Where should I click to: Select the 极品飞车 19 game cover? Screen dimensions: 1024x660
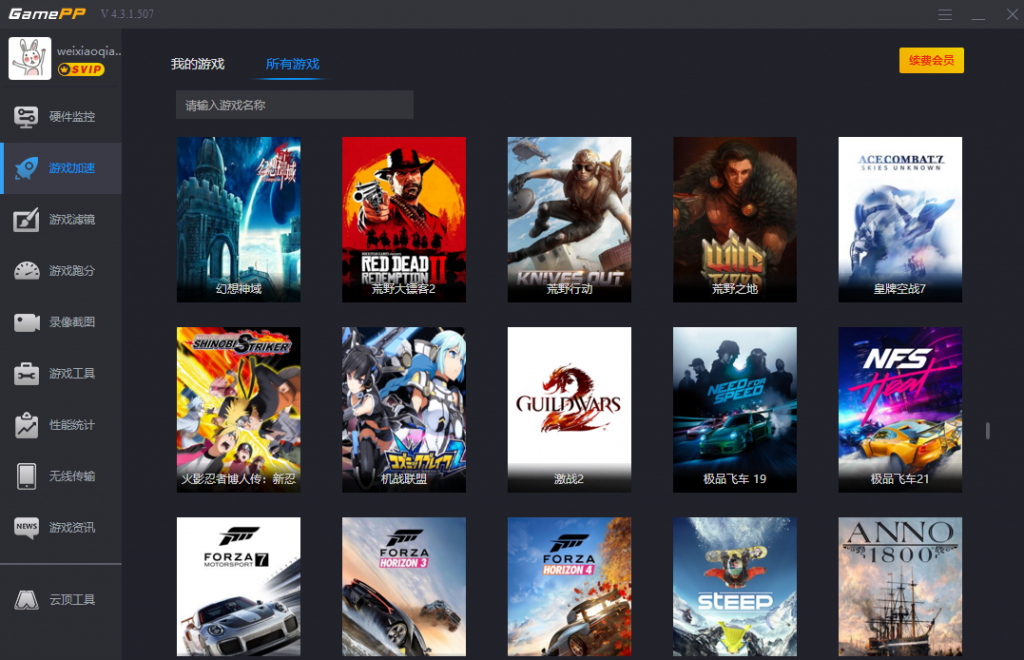(x=735, y=409)
